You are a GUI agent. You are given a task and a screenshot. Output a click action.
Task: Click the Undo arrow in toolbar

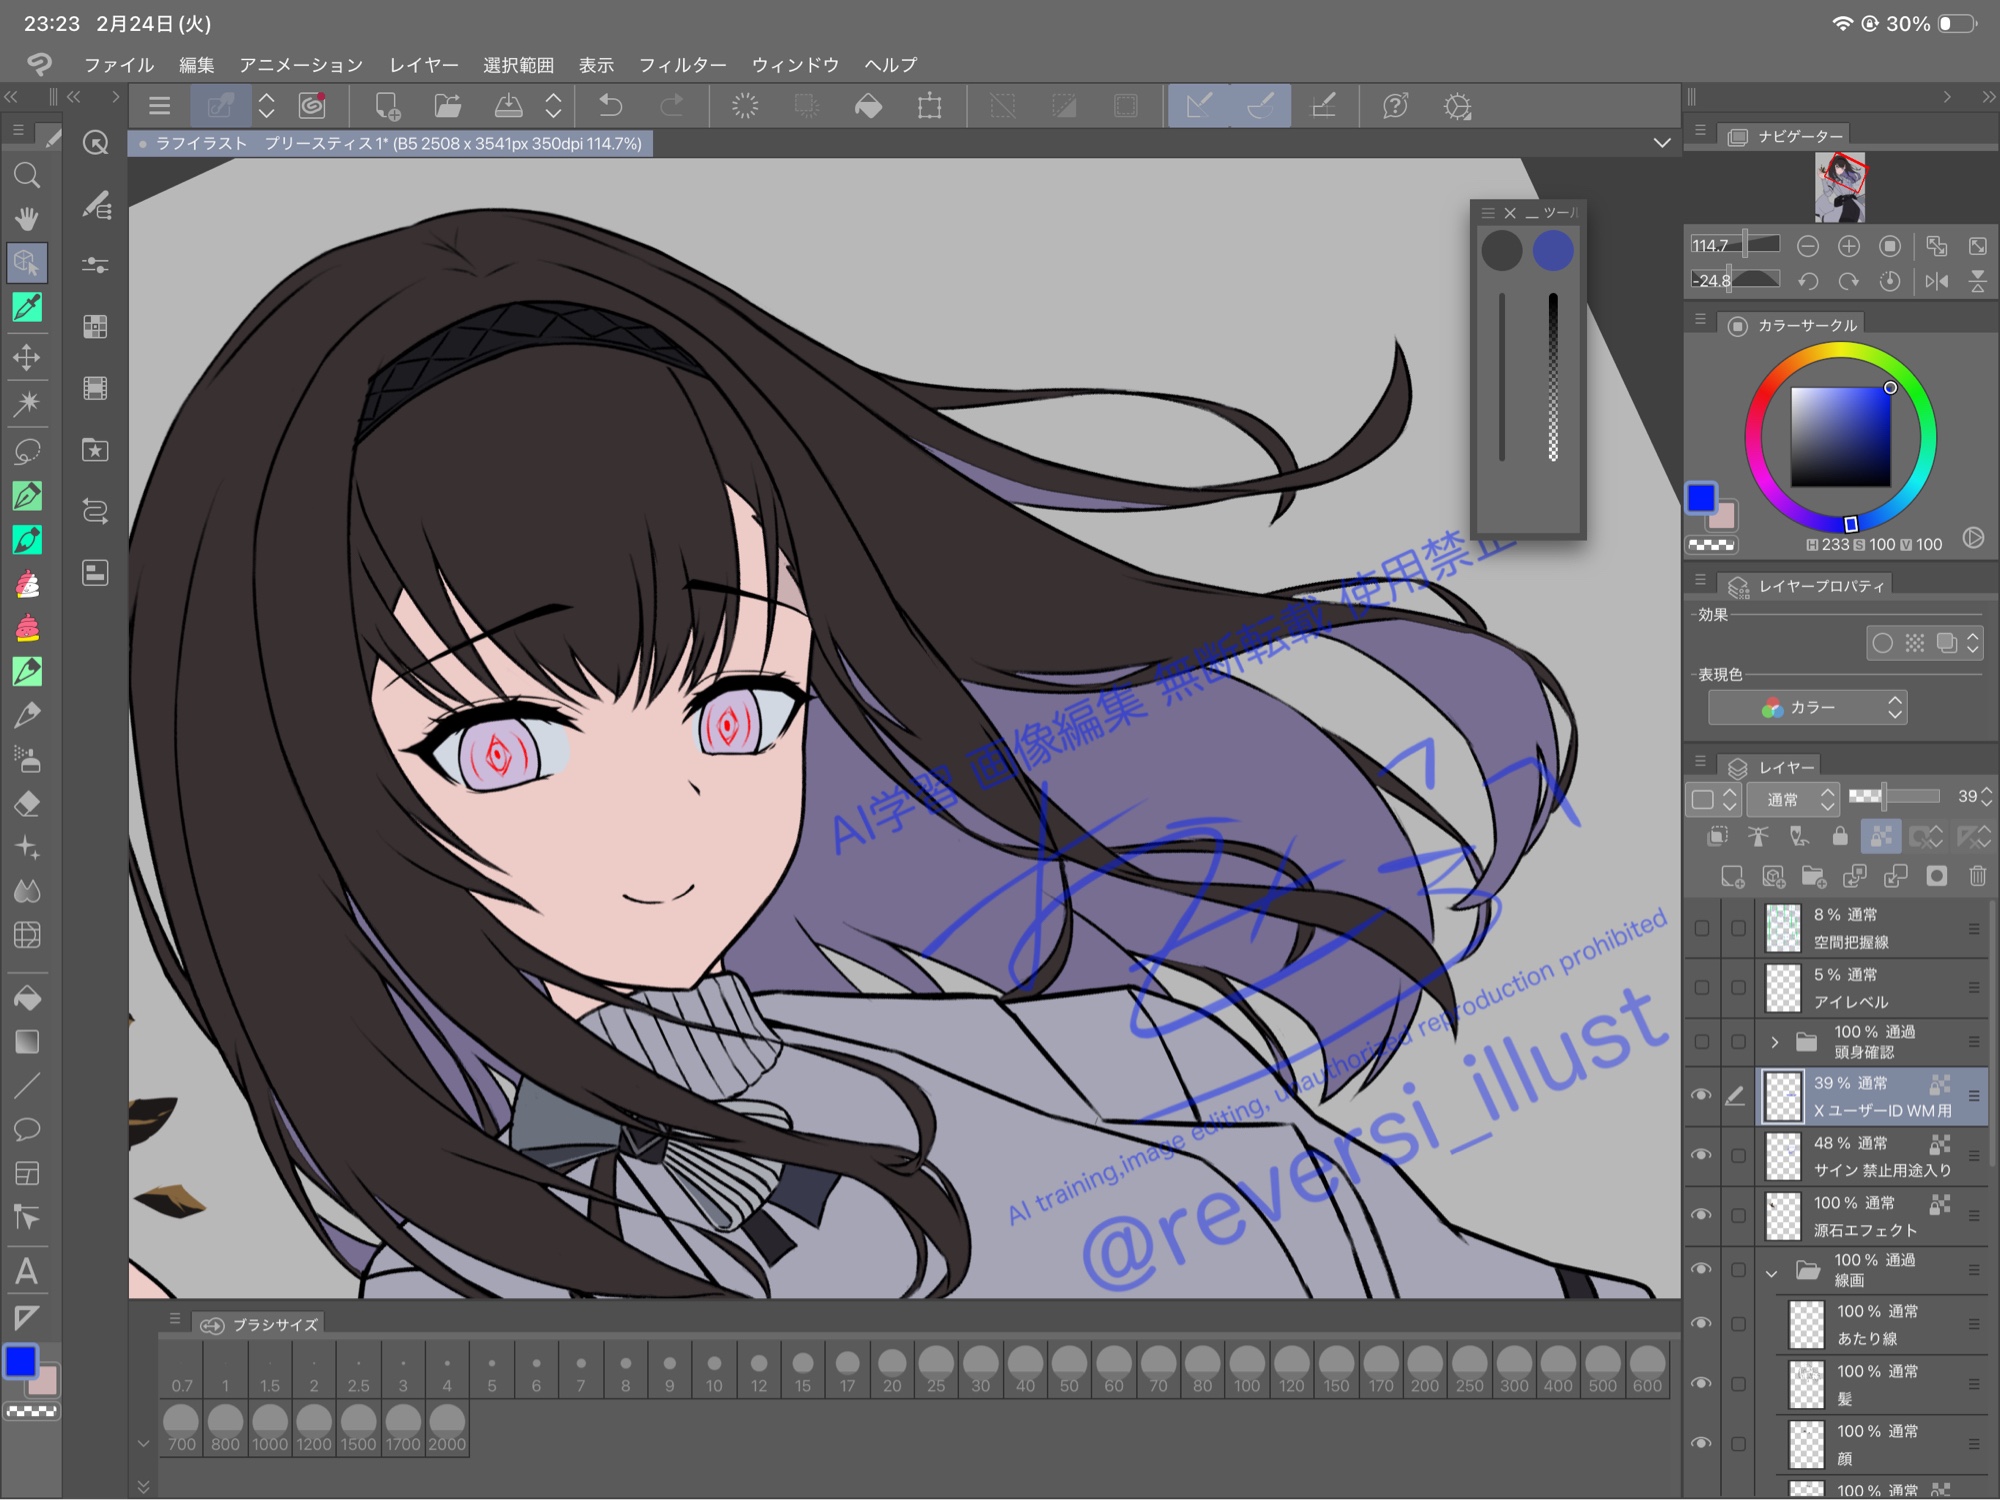tap(611, 106)
